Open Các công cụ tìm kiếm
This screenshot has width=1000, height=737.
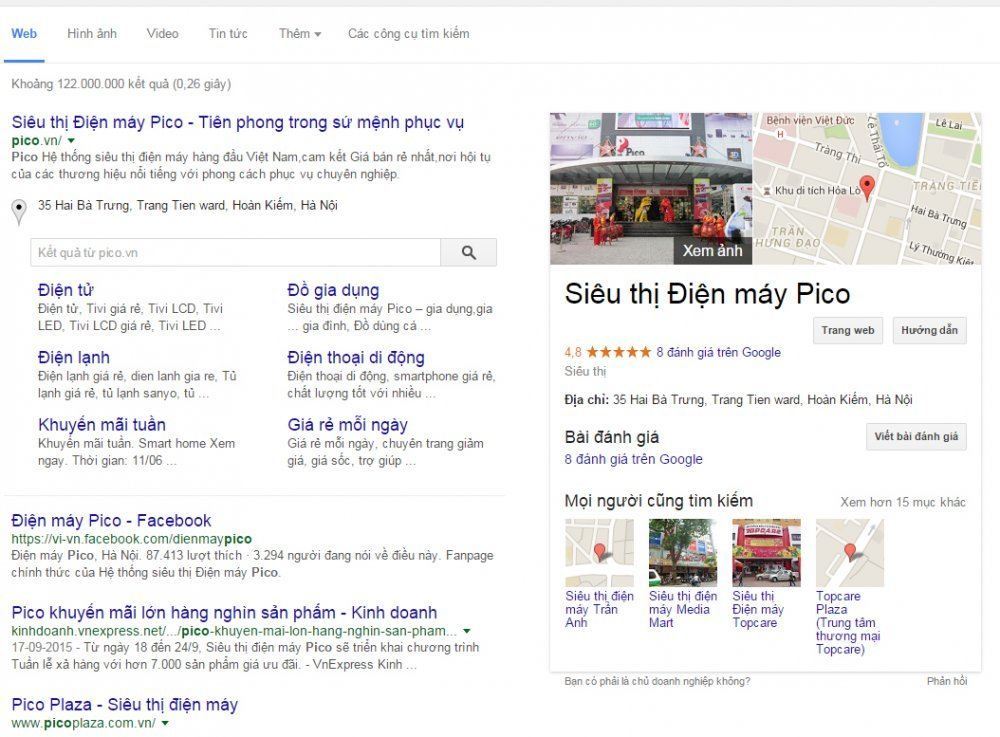click(x=408, y=34)
